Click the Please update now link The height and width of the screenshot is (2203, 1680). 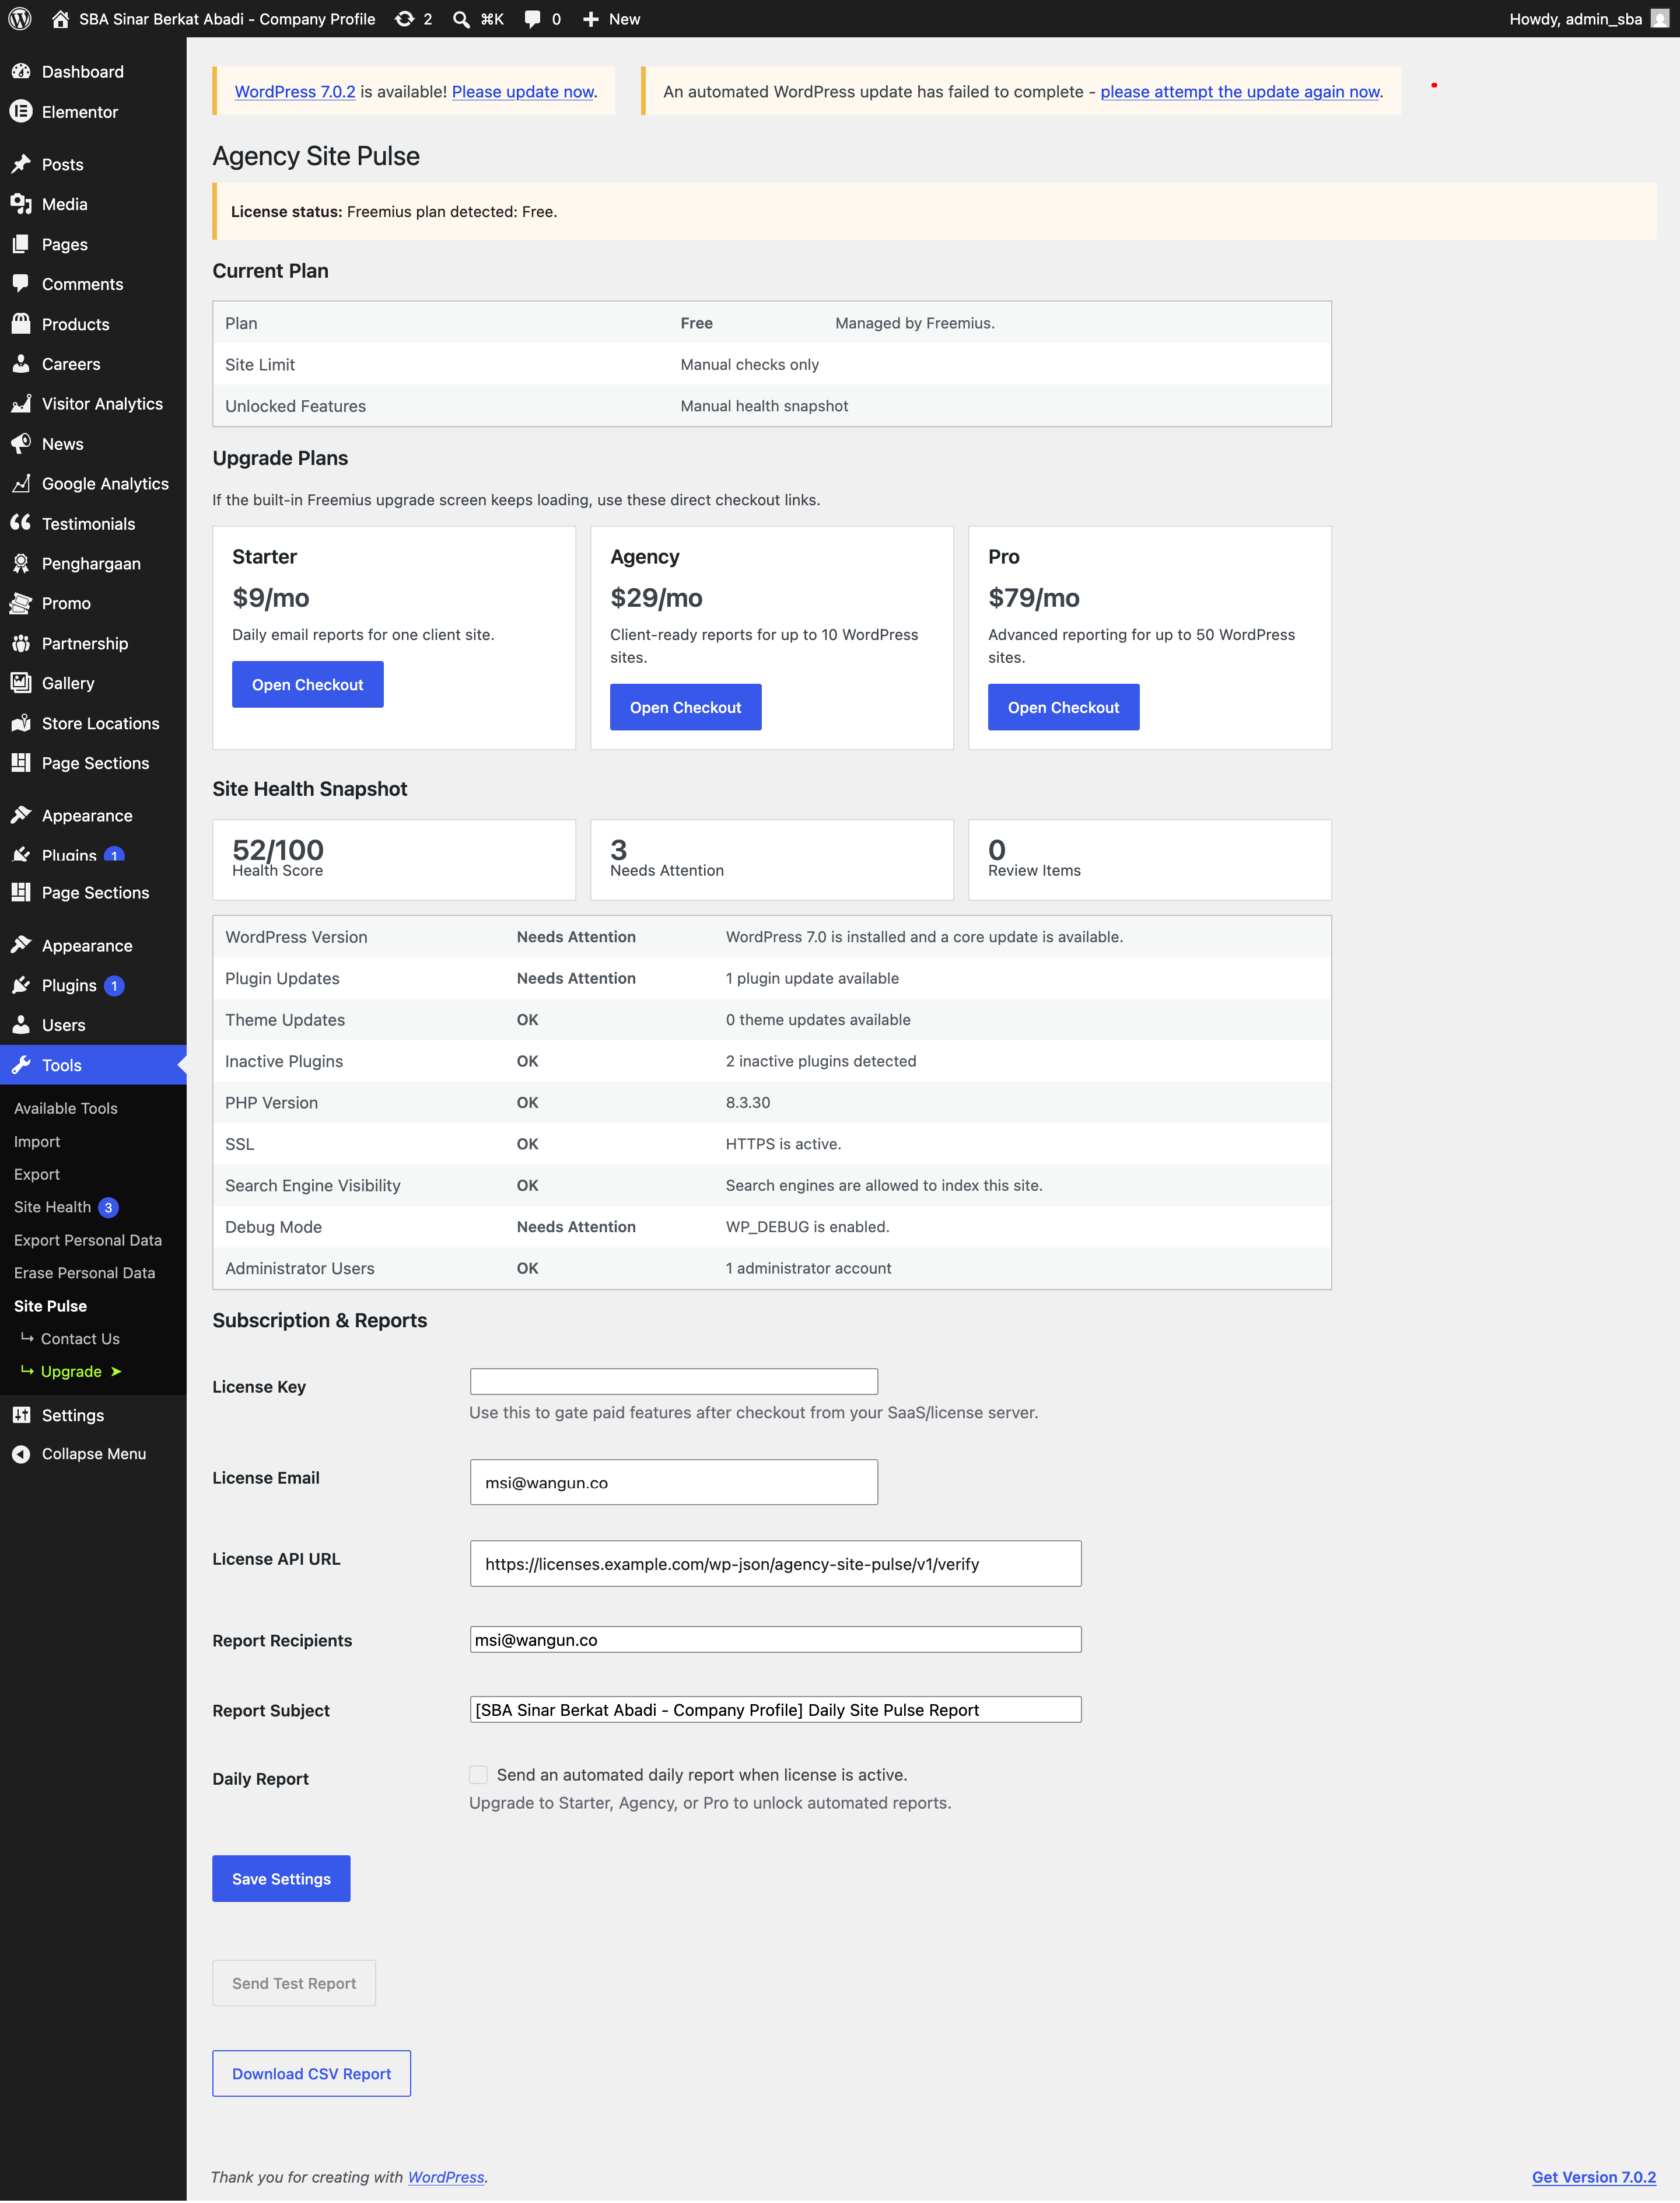click(523, 92)
